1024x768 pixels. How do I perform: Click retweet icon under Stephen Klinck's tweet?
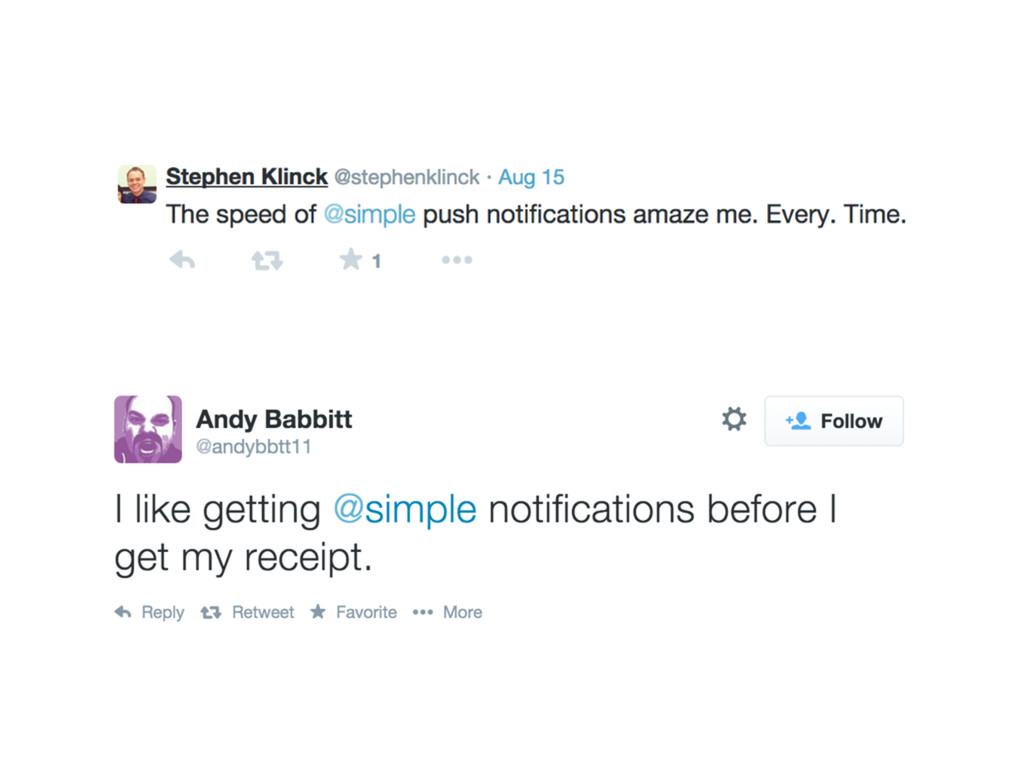pyautogui.click(x=267, y=261)
